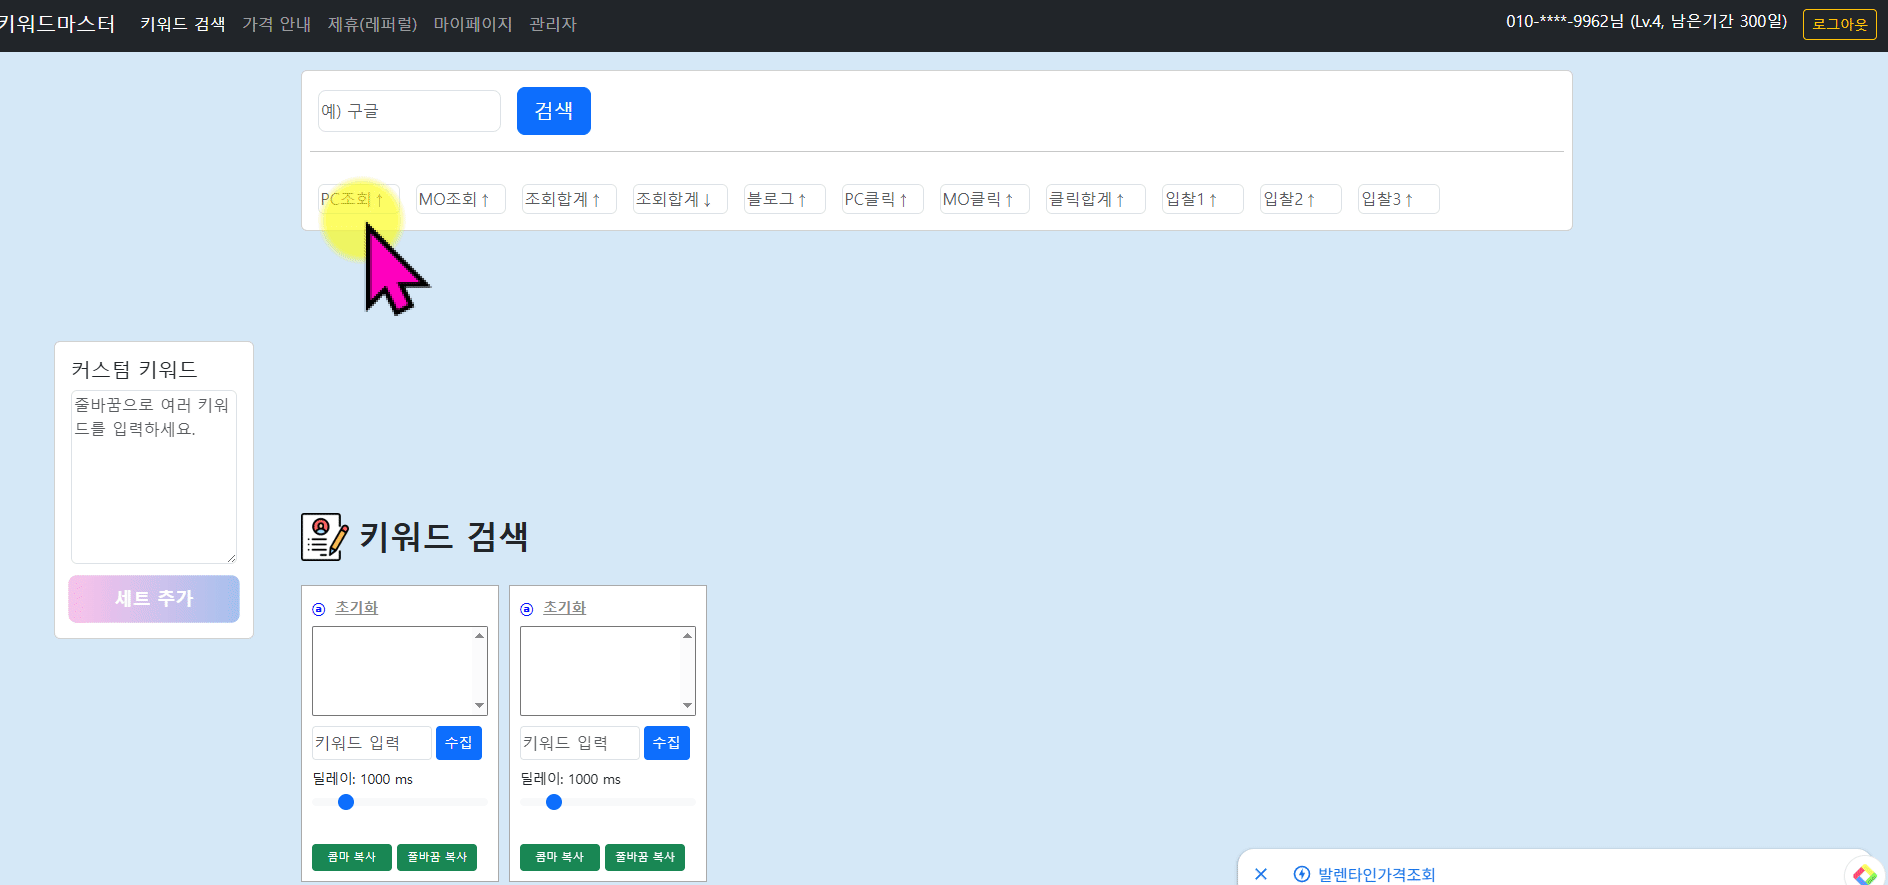Click the lightning bolt icon in bottom popup
Viewport: 1888px width, 885px height.
tap(1302, 874)
